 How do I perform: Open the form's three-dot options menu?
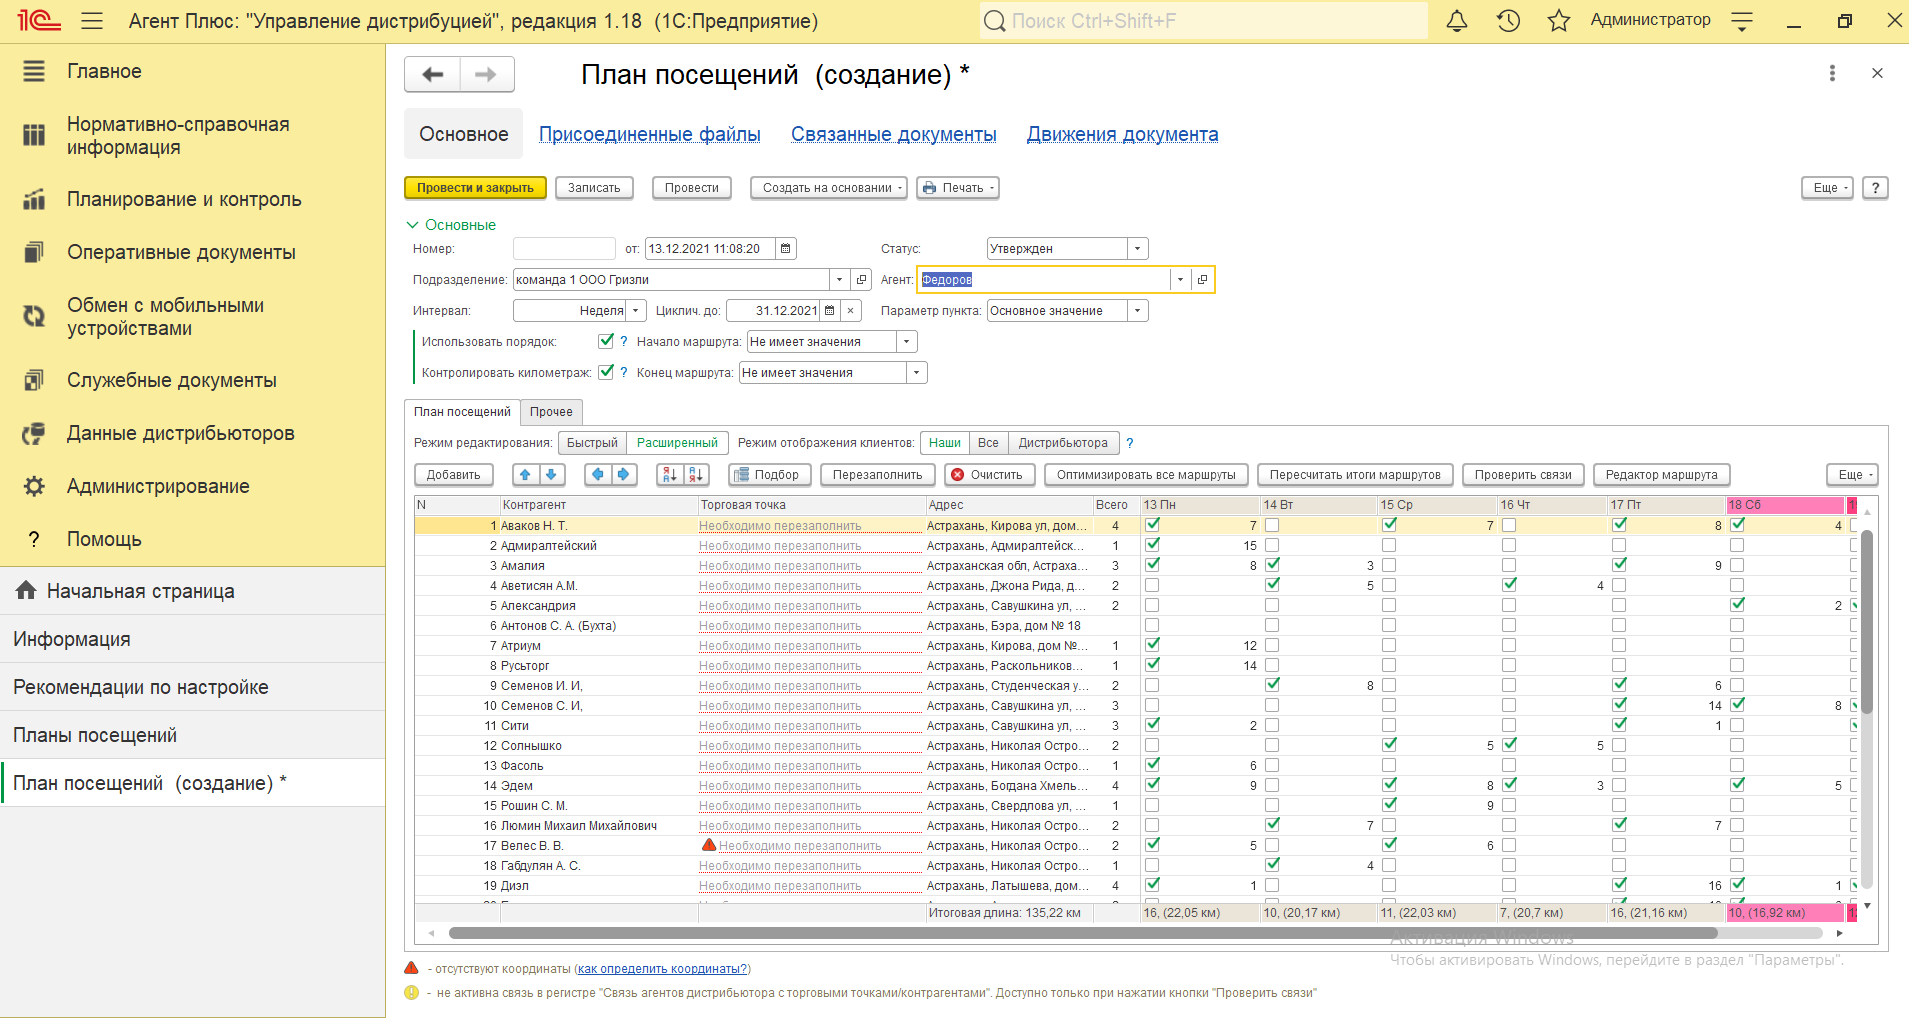(x=1832, y=73)
